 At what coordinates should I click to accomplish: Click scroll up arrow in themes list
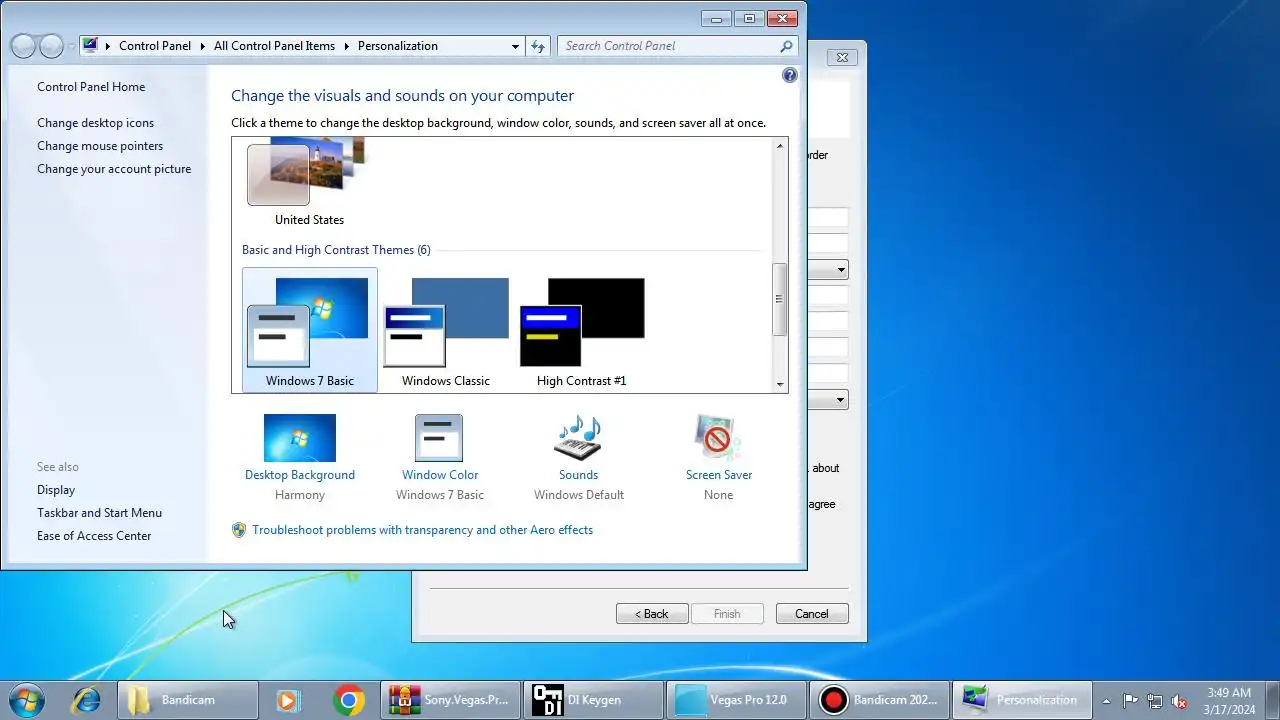tap(780, 146)
